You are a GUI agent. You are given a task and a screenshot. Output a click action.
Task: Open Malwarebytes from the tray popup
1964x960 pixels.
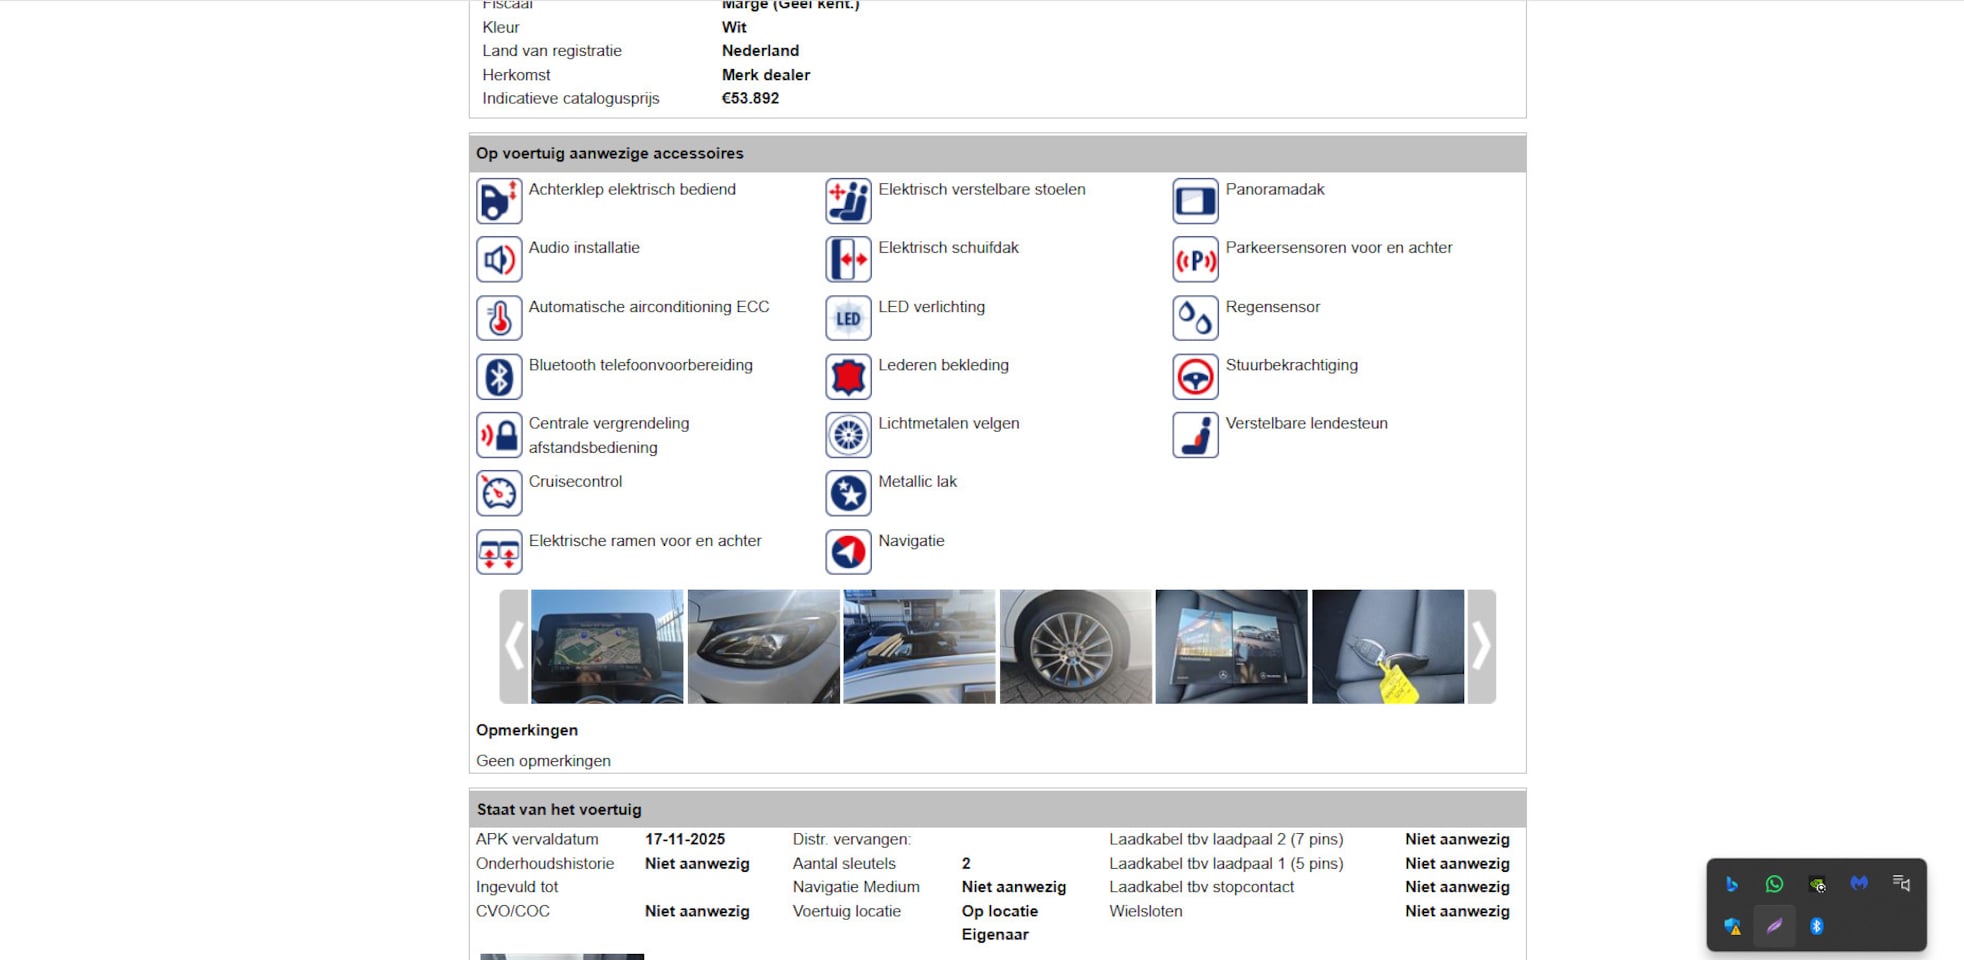[1859, 884]
